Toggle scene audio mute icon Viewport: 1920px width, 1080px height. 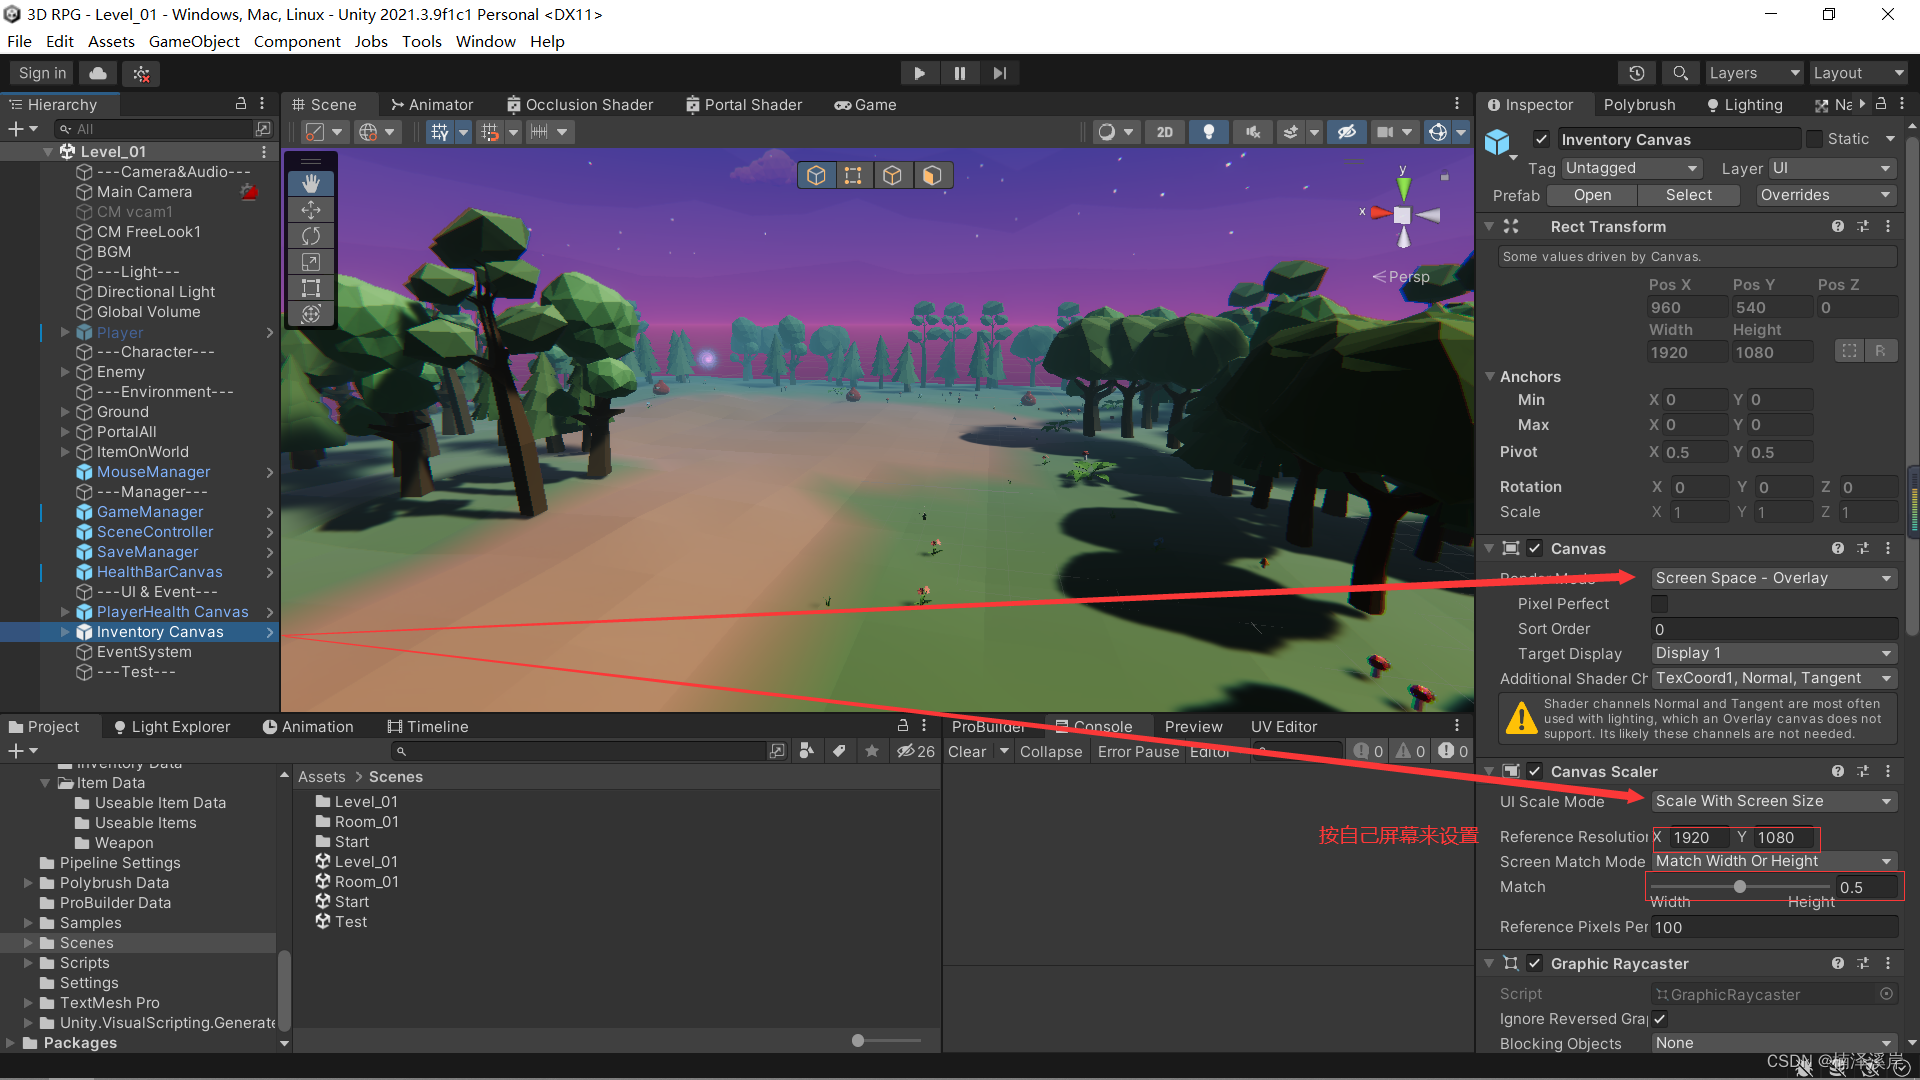click(1252, 132)
